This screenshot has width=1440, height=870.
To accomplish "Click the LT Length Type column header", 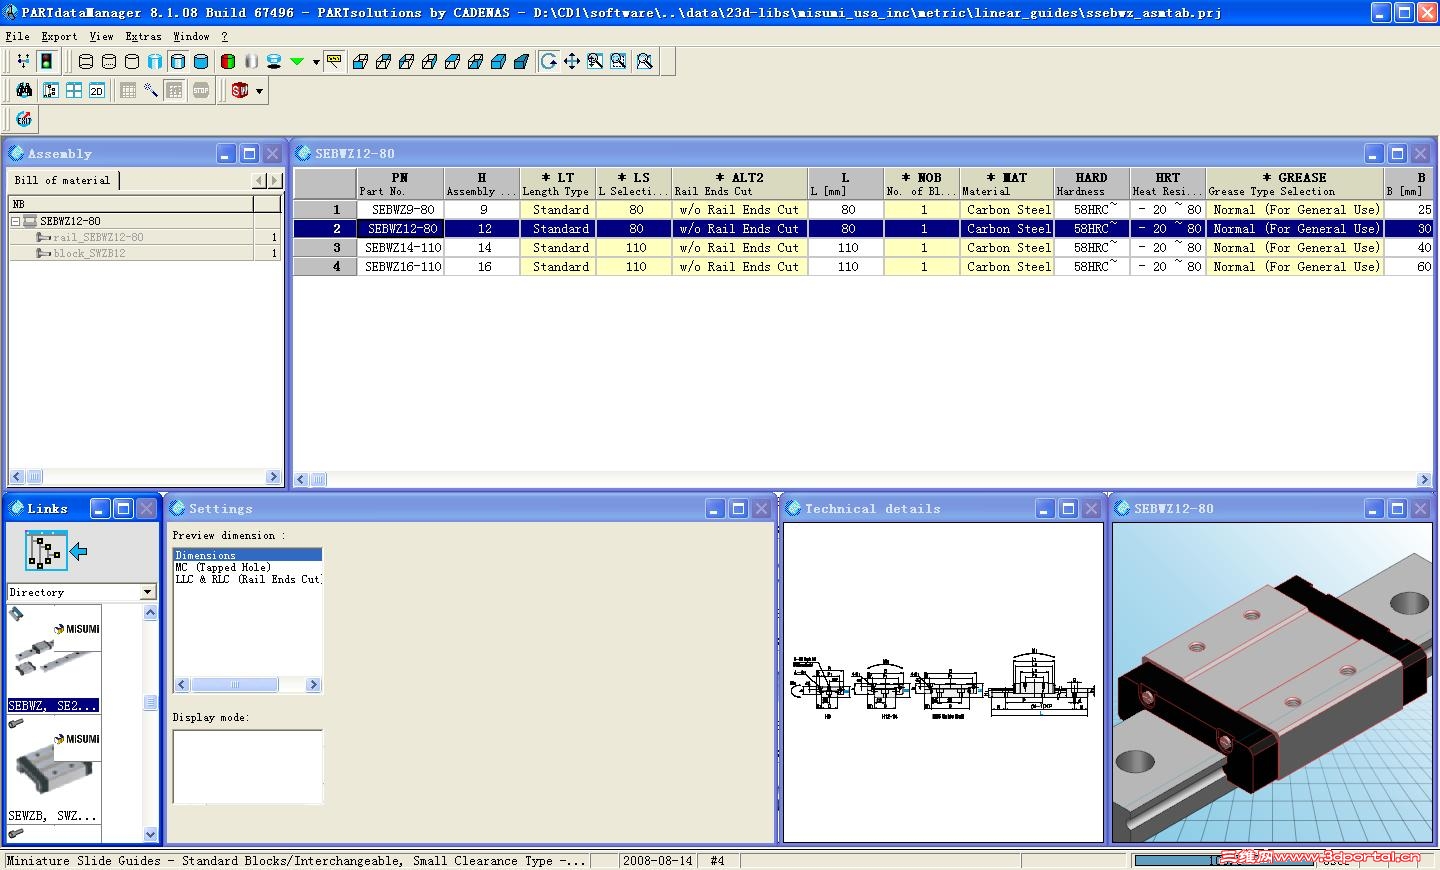I will click(557, 184).
